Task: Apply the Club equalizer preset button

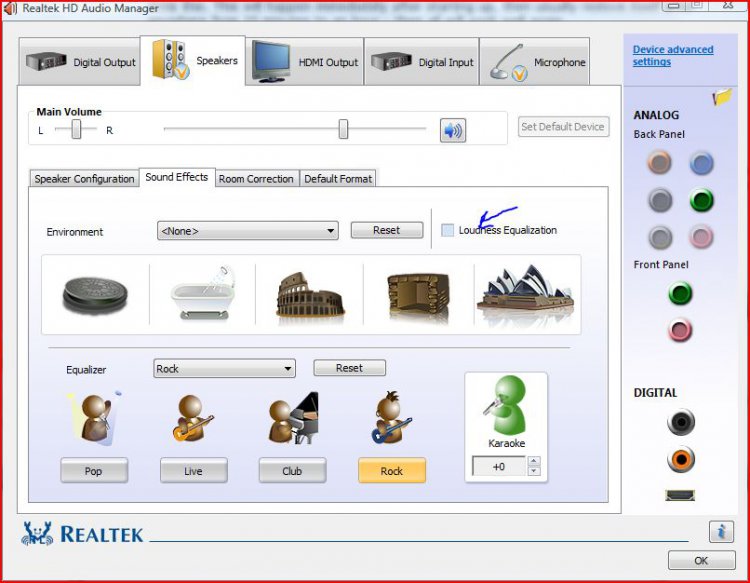Action: [292, 471]
